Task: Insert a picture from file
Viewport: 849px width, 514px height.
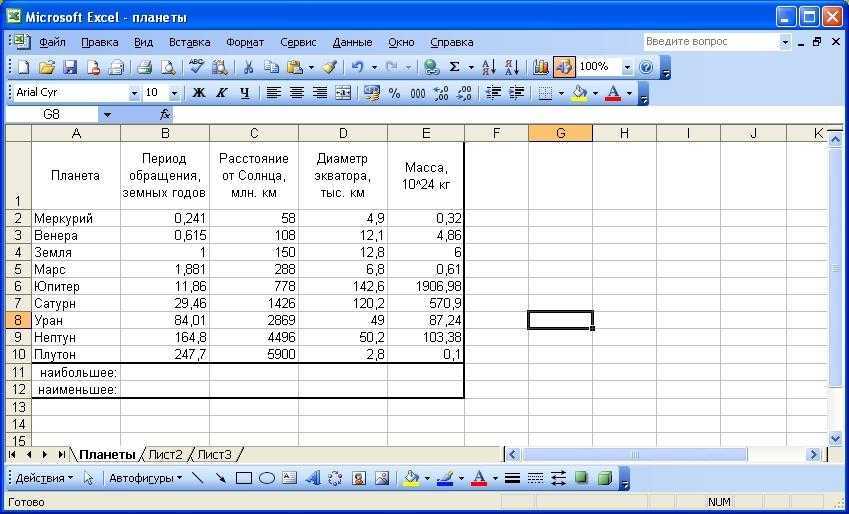Action: click(x=382, y=478)
